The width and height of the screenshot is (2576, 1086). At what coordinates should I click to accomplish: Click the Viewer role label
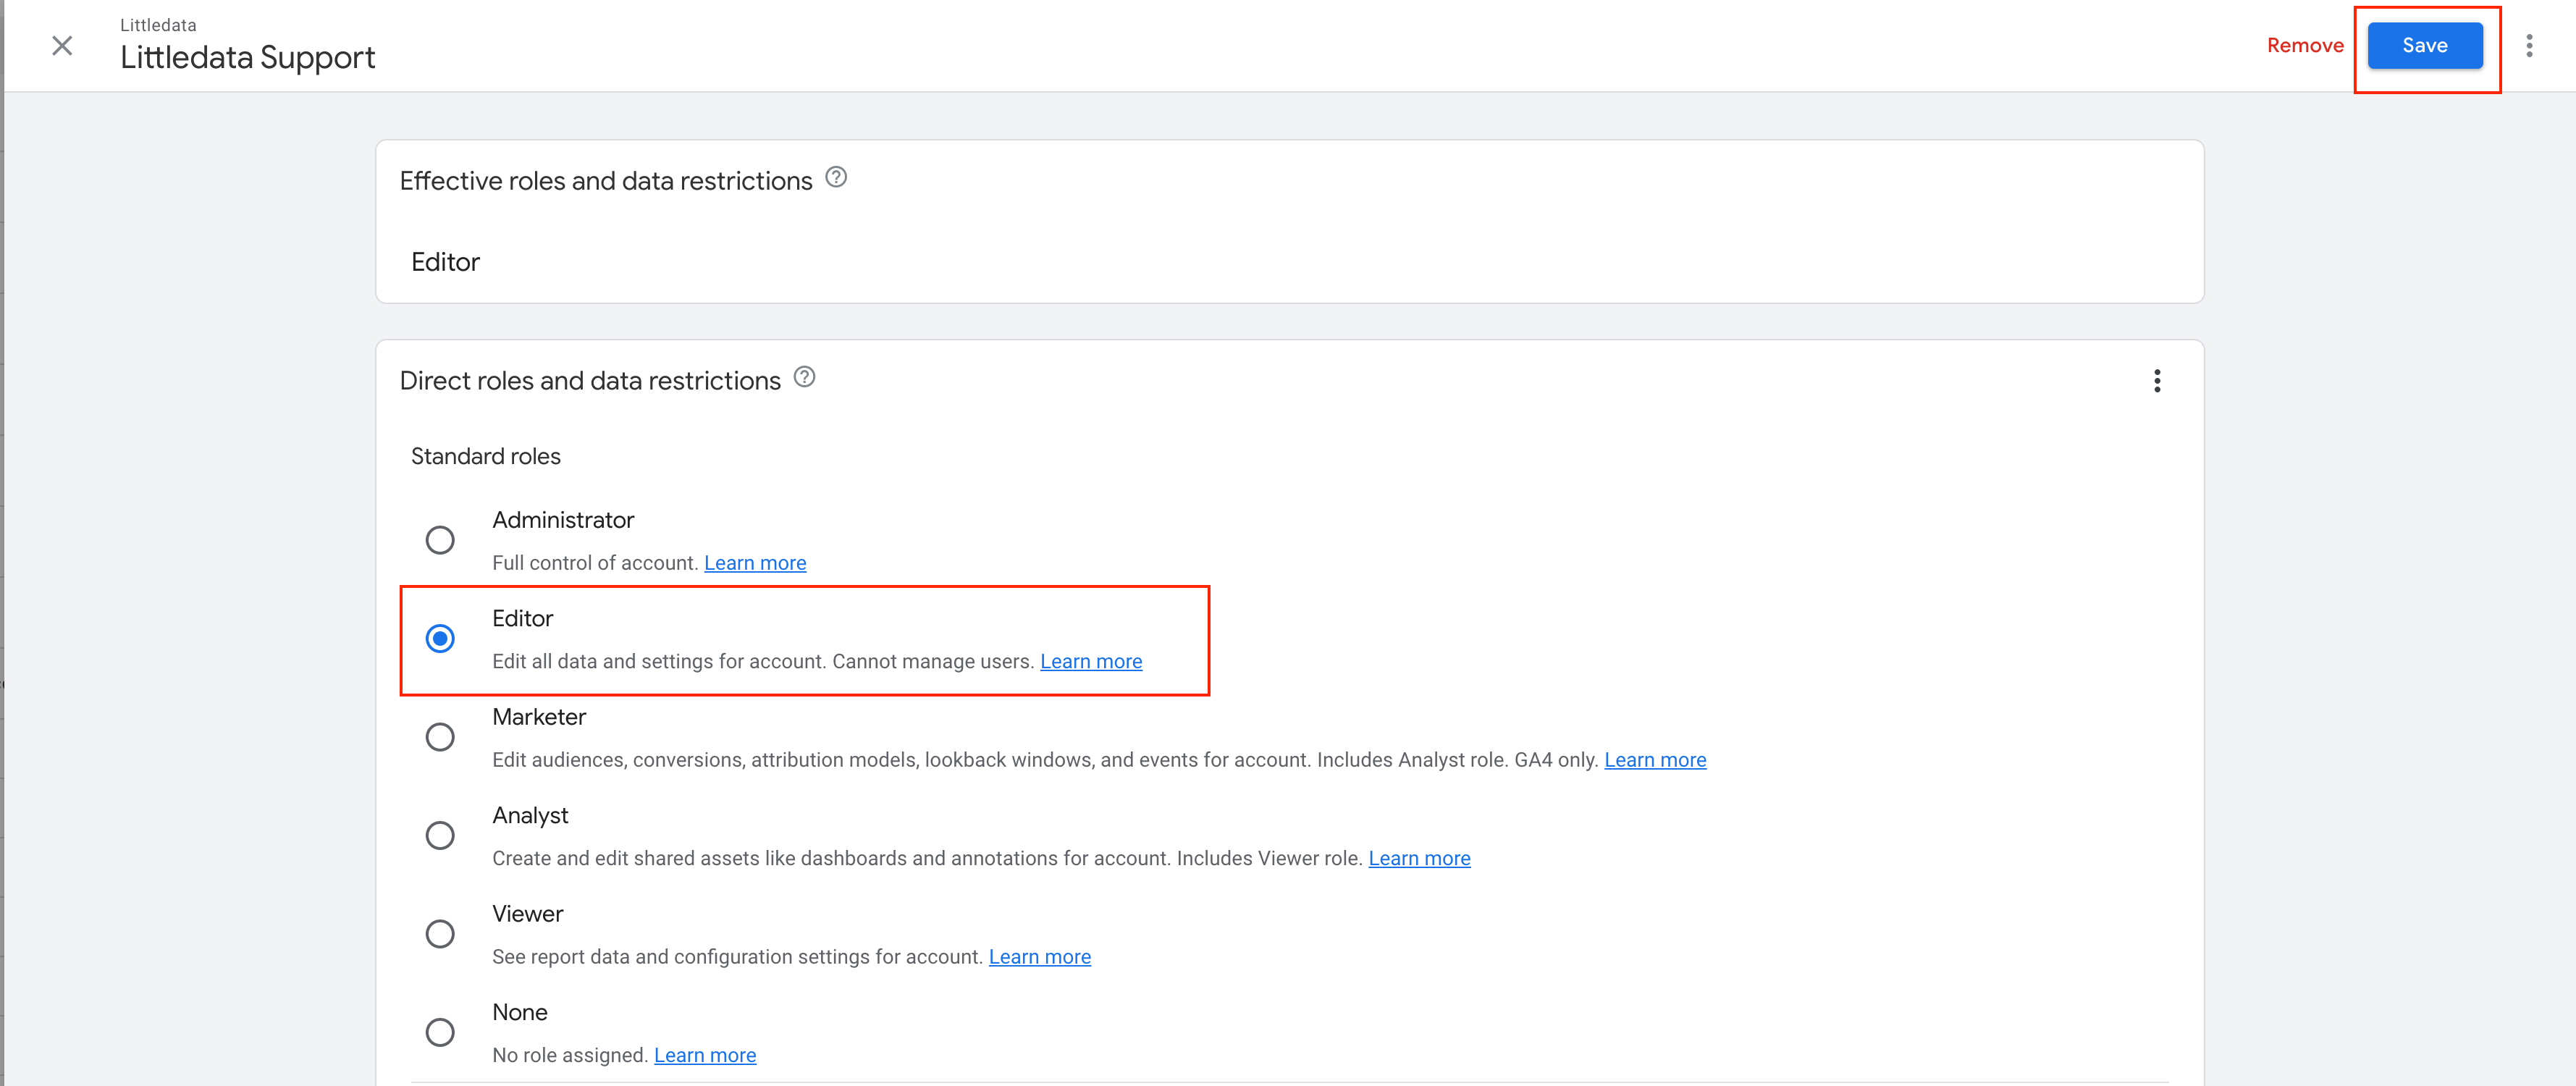528,914
